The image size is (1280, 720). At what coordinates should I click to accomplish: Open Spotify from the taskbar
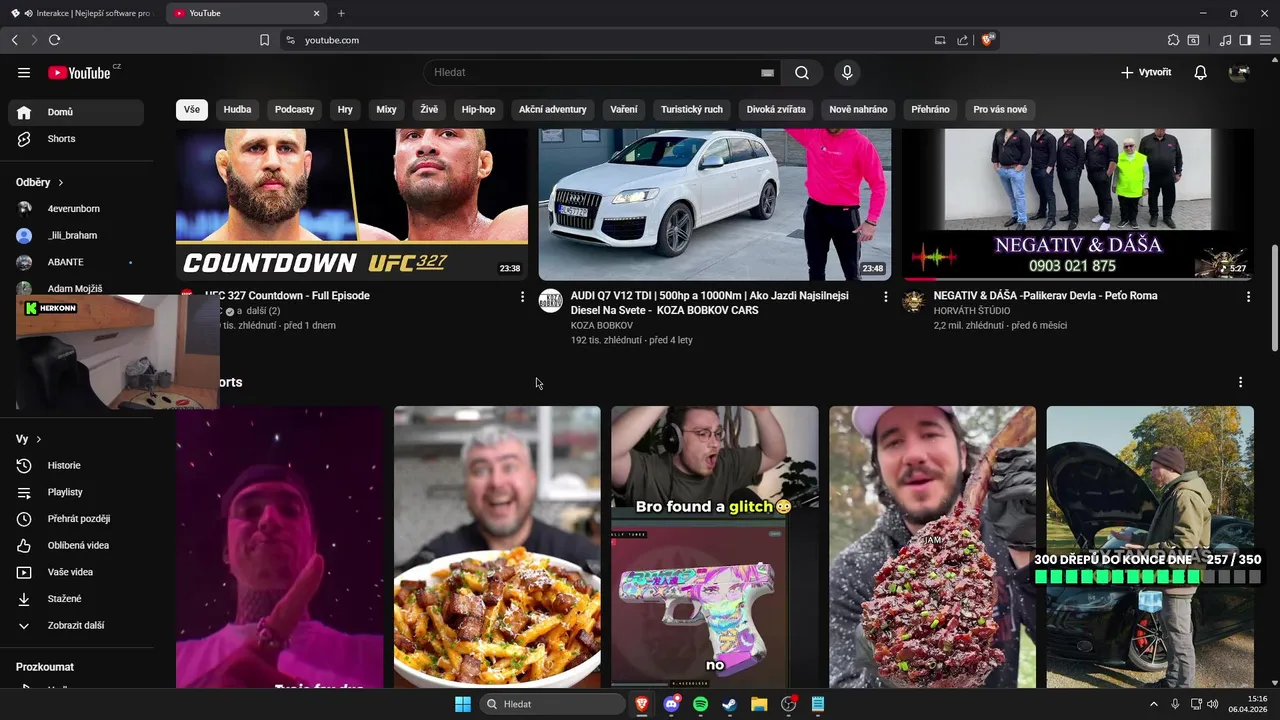point(700,704)
